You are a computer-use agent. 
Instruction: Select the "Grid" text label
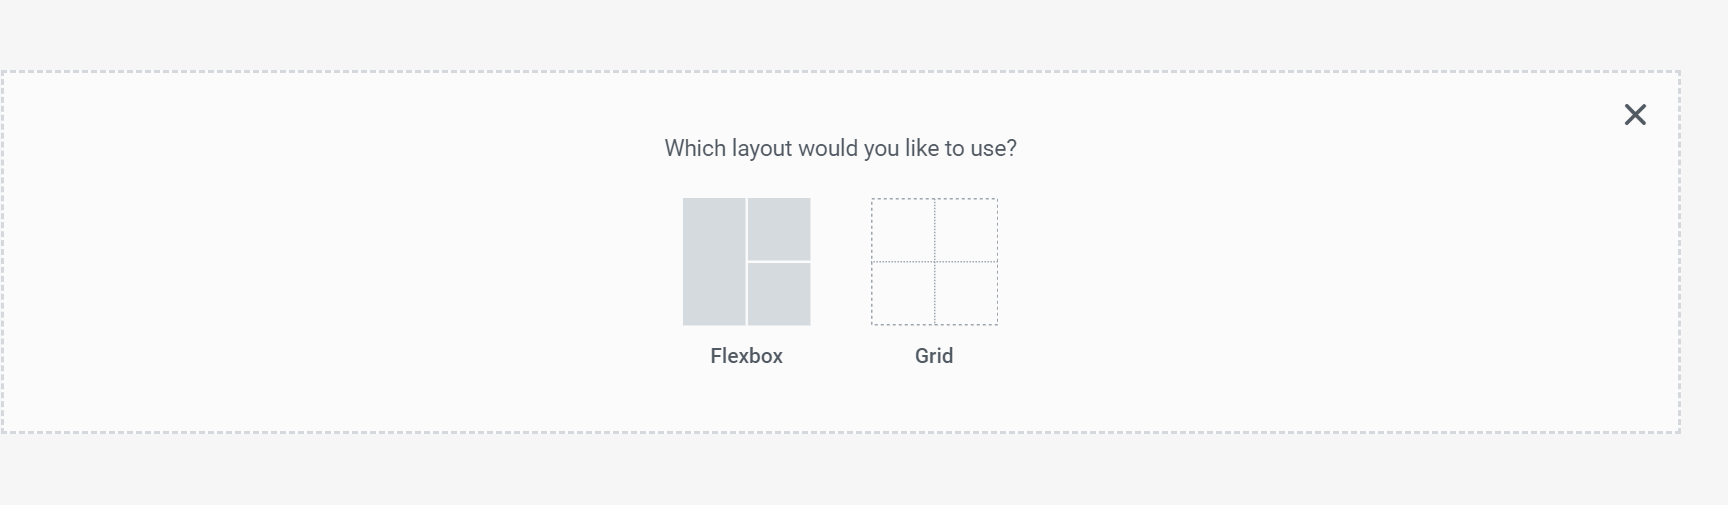(934, 356)
